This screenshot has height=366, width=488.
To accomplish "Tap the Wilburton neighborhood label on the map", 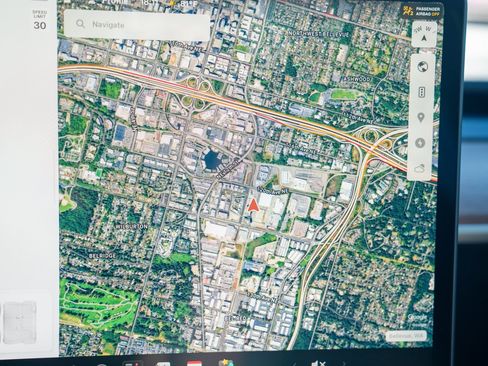I will (x=132, y=226).
